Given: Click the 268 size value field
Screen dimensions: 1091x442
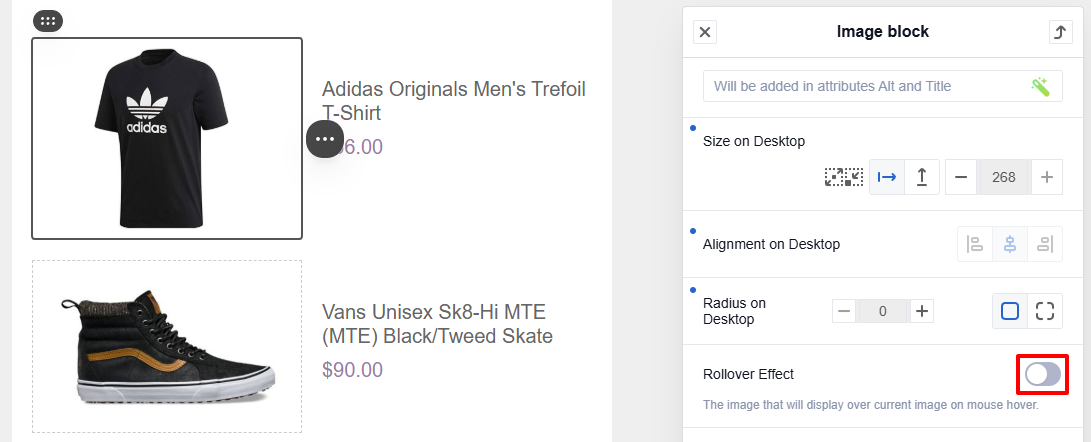Looking at the screenshot, I should tap(1004, 177).
